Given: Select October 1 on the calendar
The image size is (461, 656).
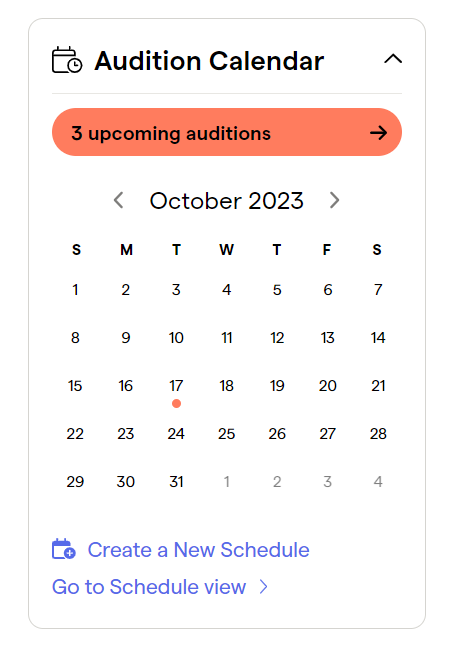Looking at the screenshot, I should tap(75, 290).
